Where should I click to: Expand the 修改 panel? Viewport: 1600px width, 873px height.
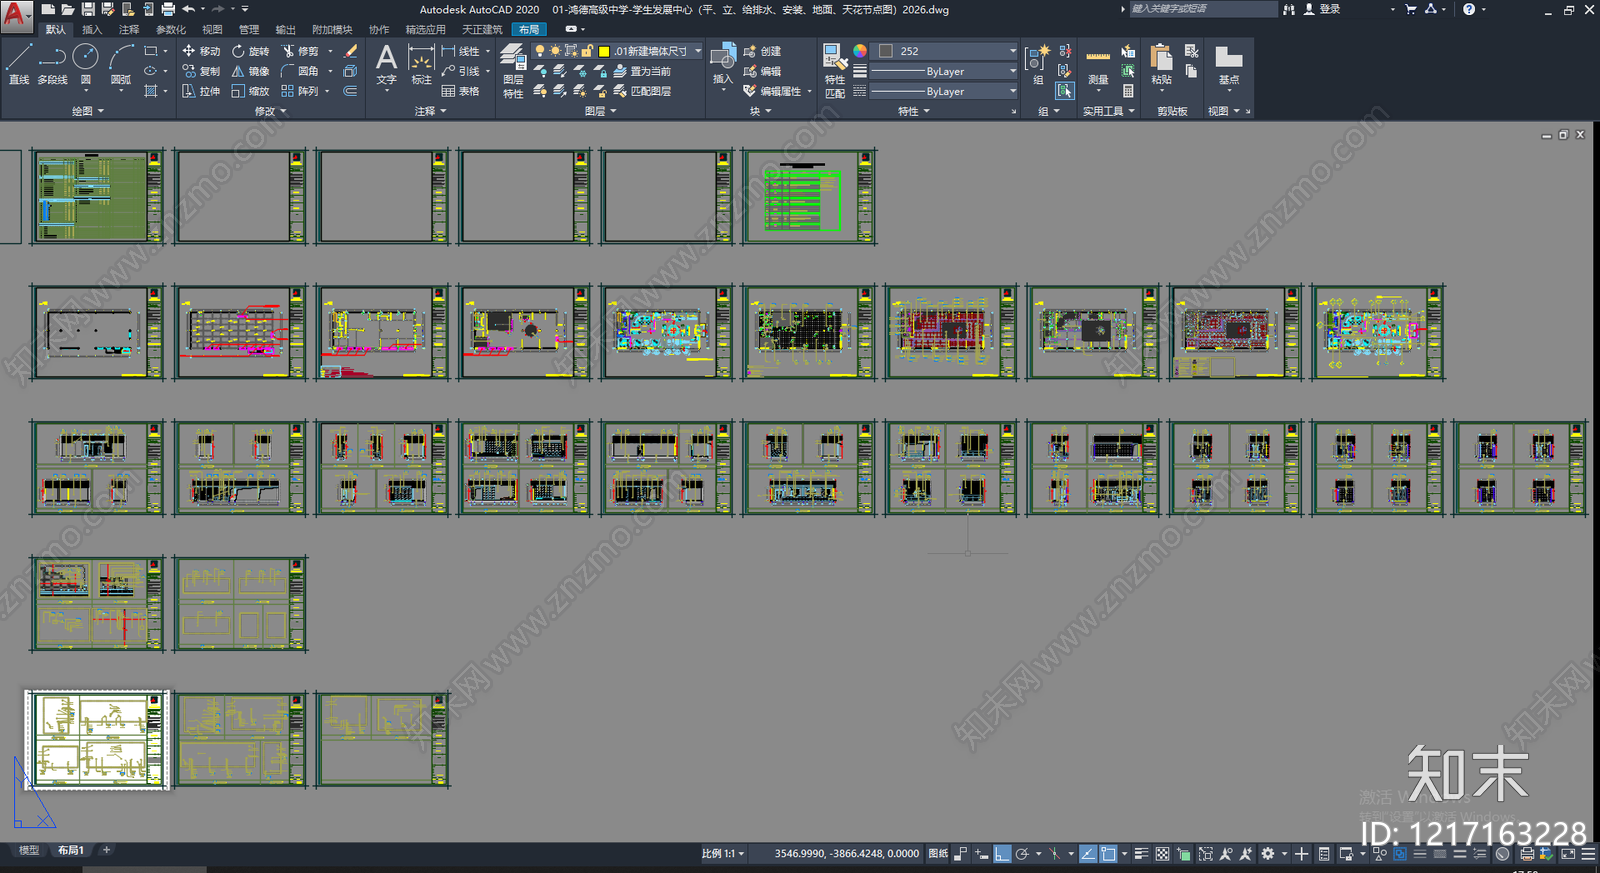270,111
